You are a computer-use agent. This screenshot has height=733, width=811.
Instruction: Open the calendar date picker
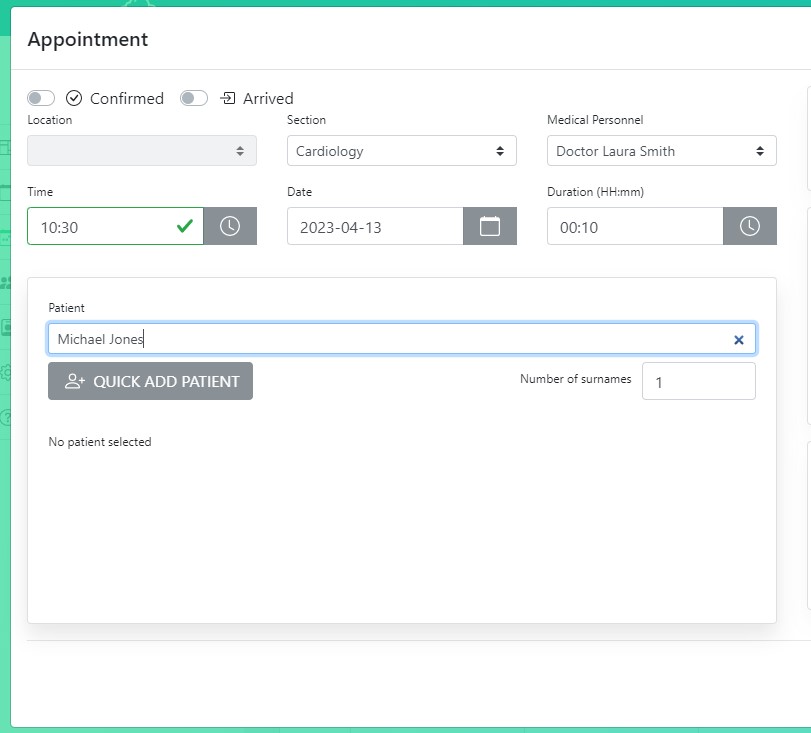(490, 226)
